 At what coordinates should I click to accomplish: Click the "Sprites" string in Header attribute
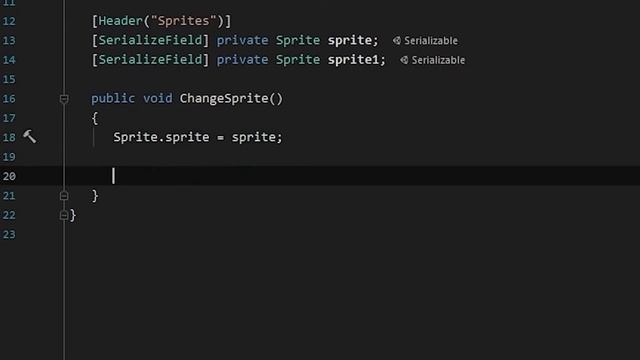coord(183,21)
